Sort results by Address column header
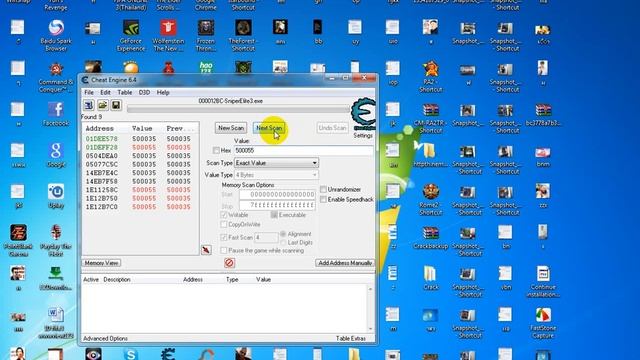The height and width of the screenshot is (360, 640). [100, 128]
